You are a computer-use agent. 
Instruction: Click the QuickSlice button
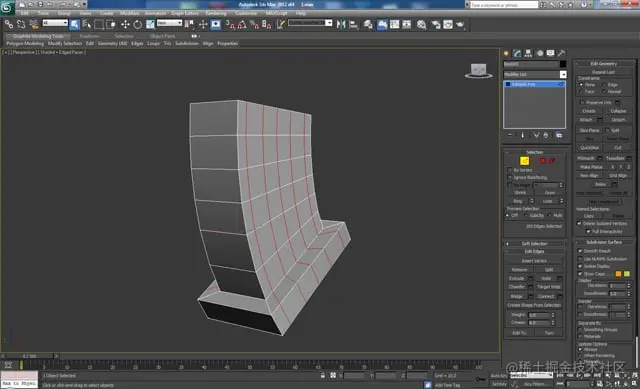coord(589,147)
